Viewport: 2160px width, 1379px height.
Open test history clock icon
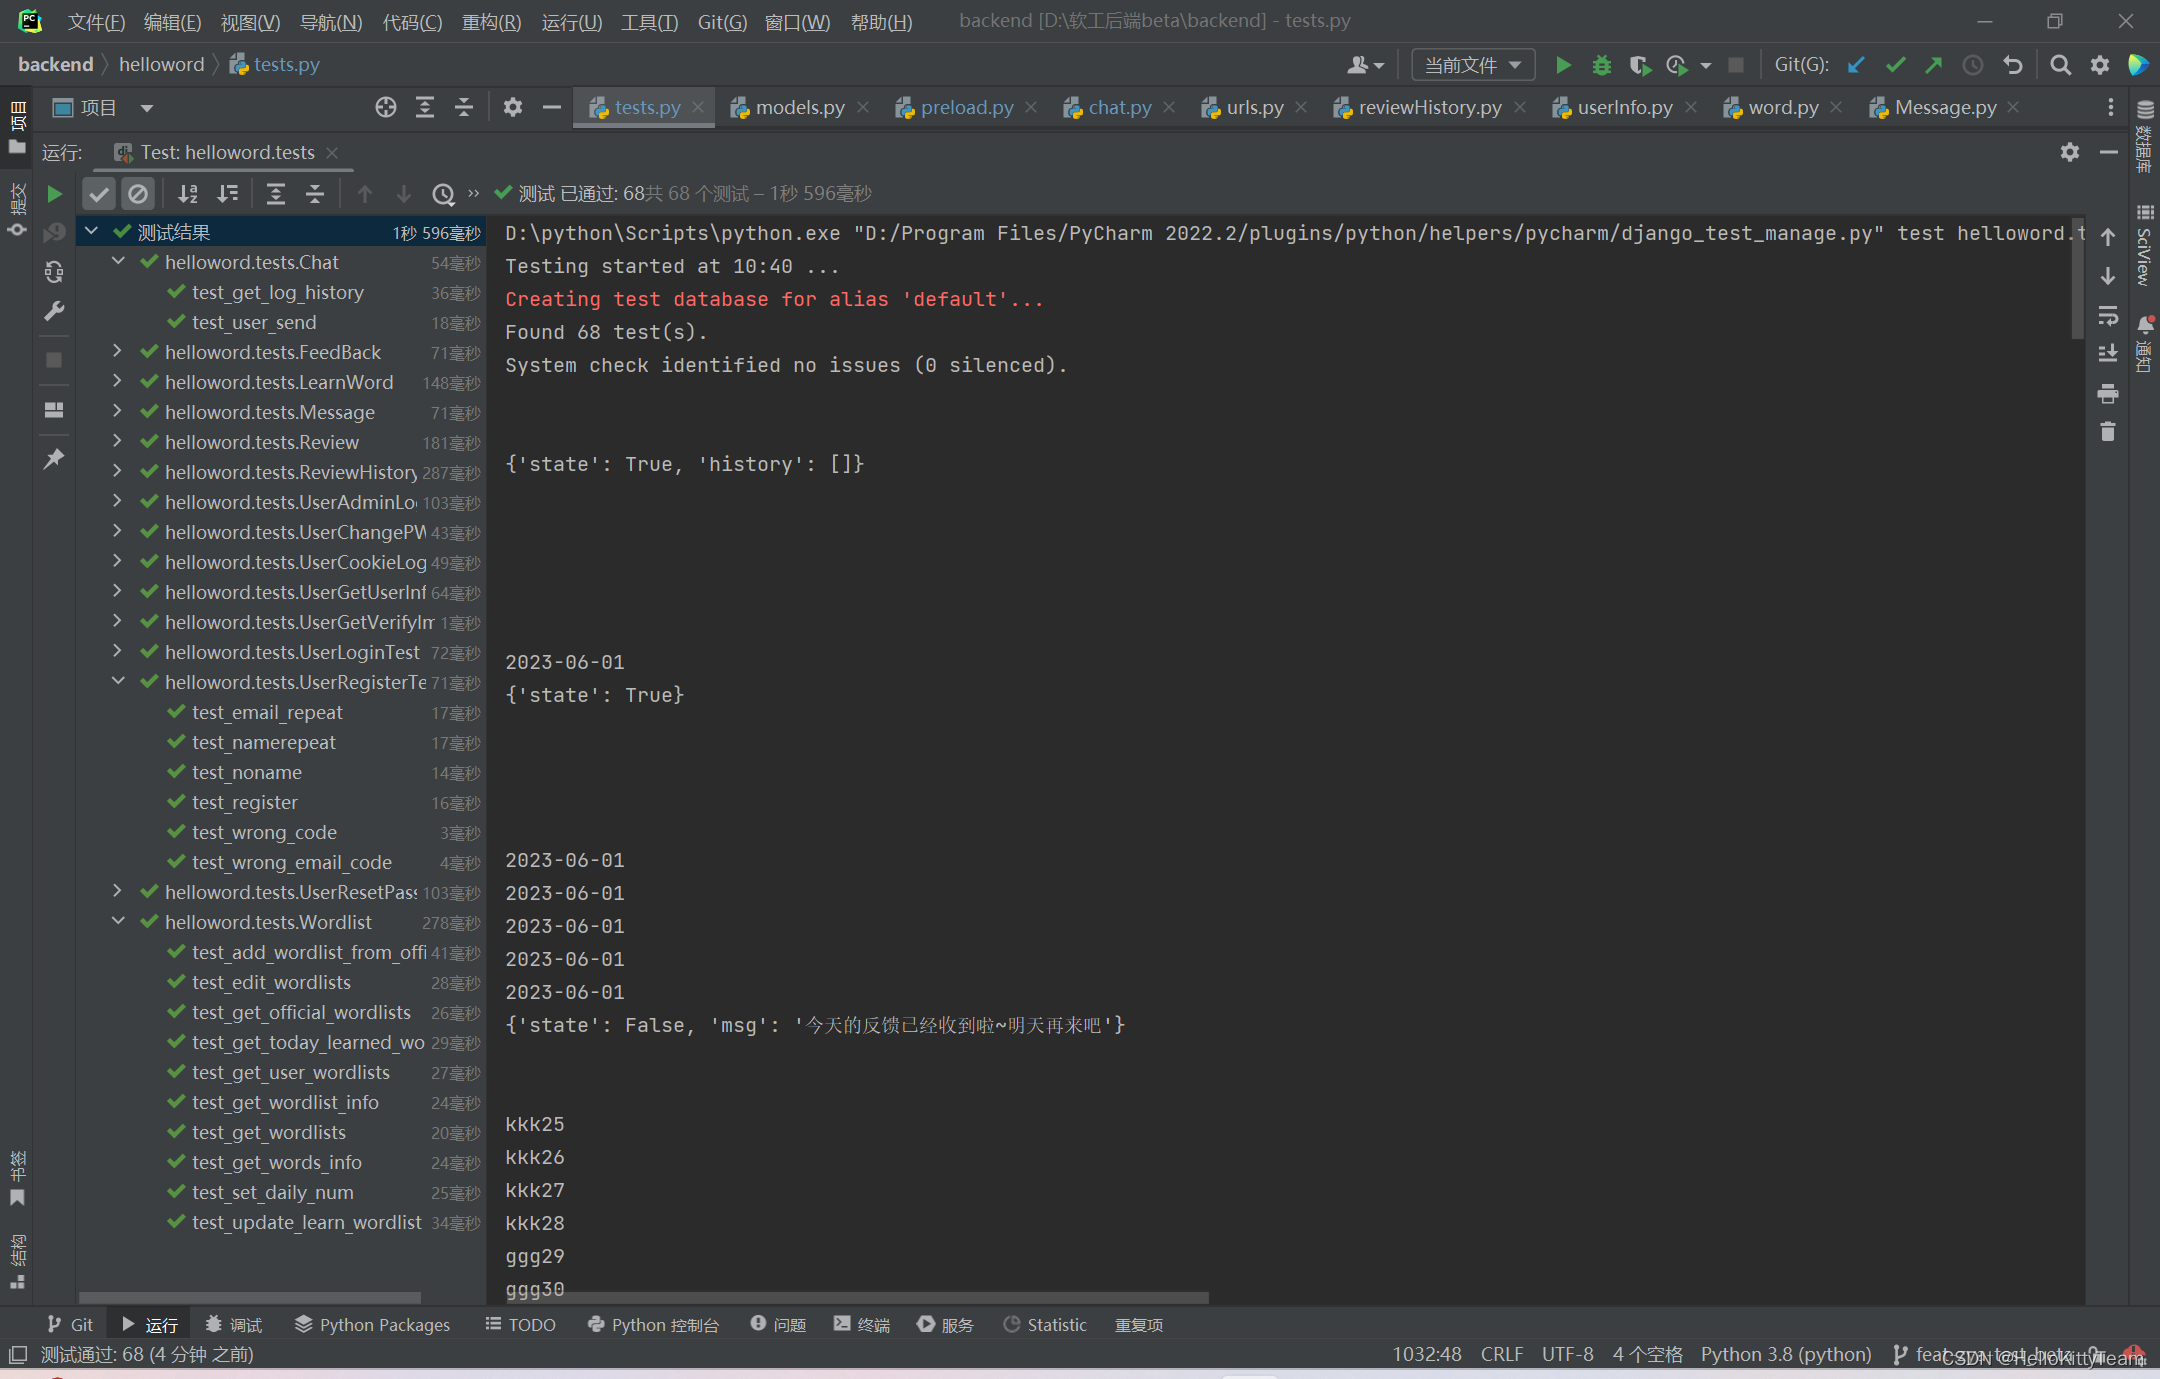pyautogui.click(x=443, y=193)
